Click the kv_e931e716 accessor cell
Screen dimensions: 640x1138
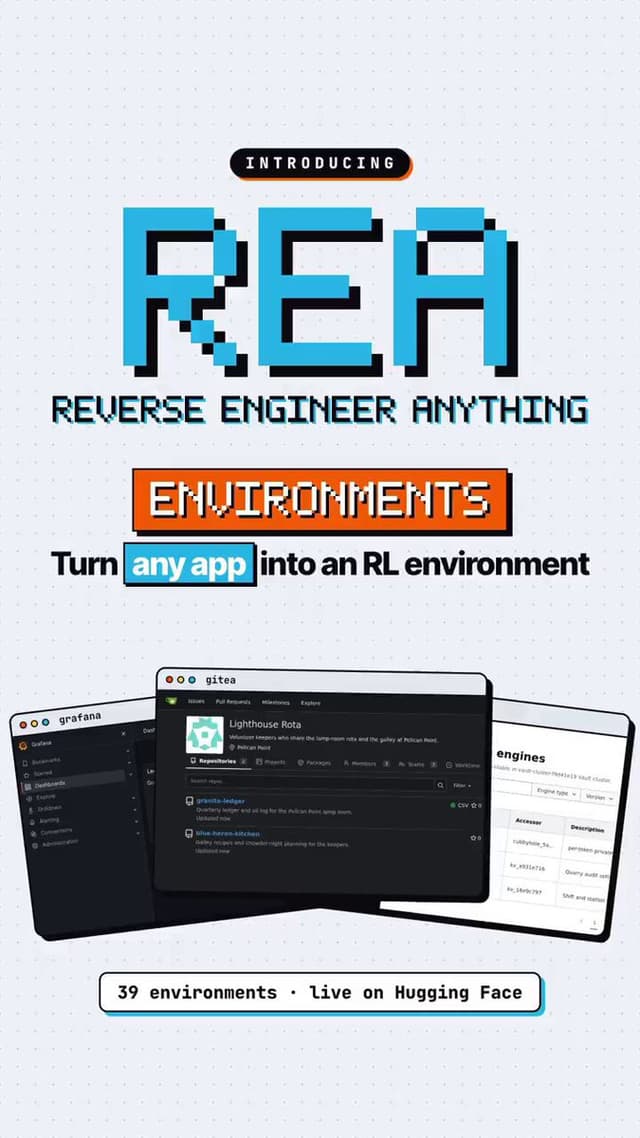click(x=528, y=867)
